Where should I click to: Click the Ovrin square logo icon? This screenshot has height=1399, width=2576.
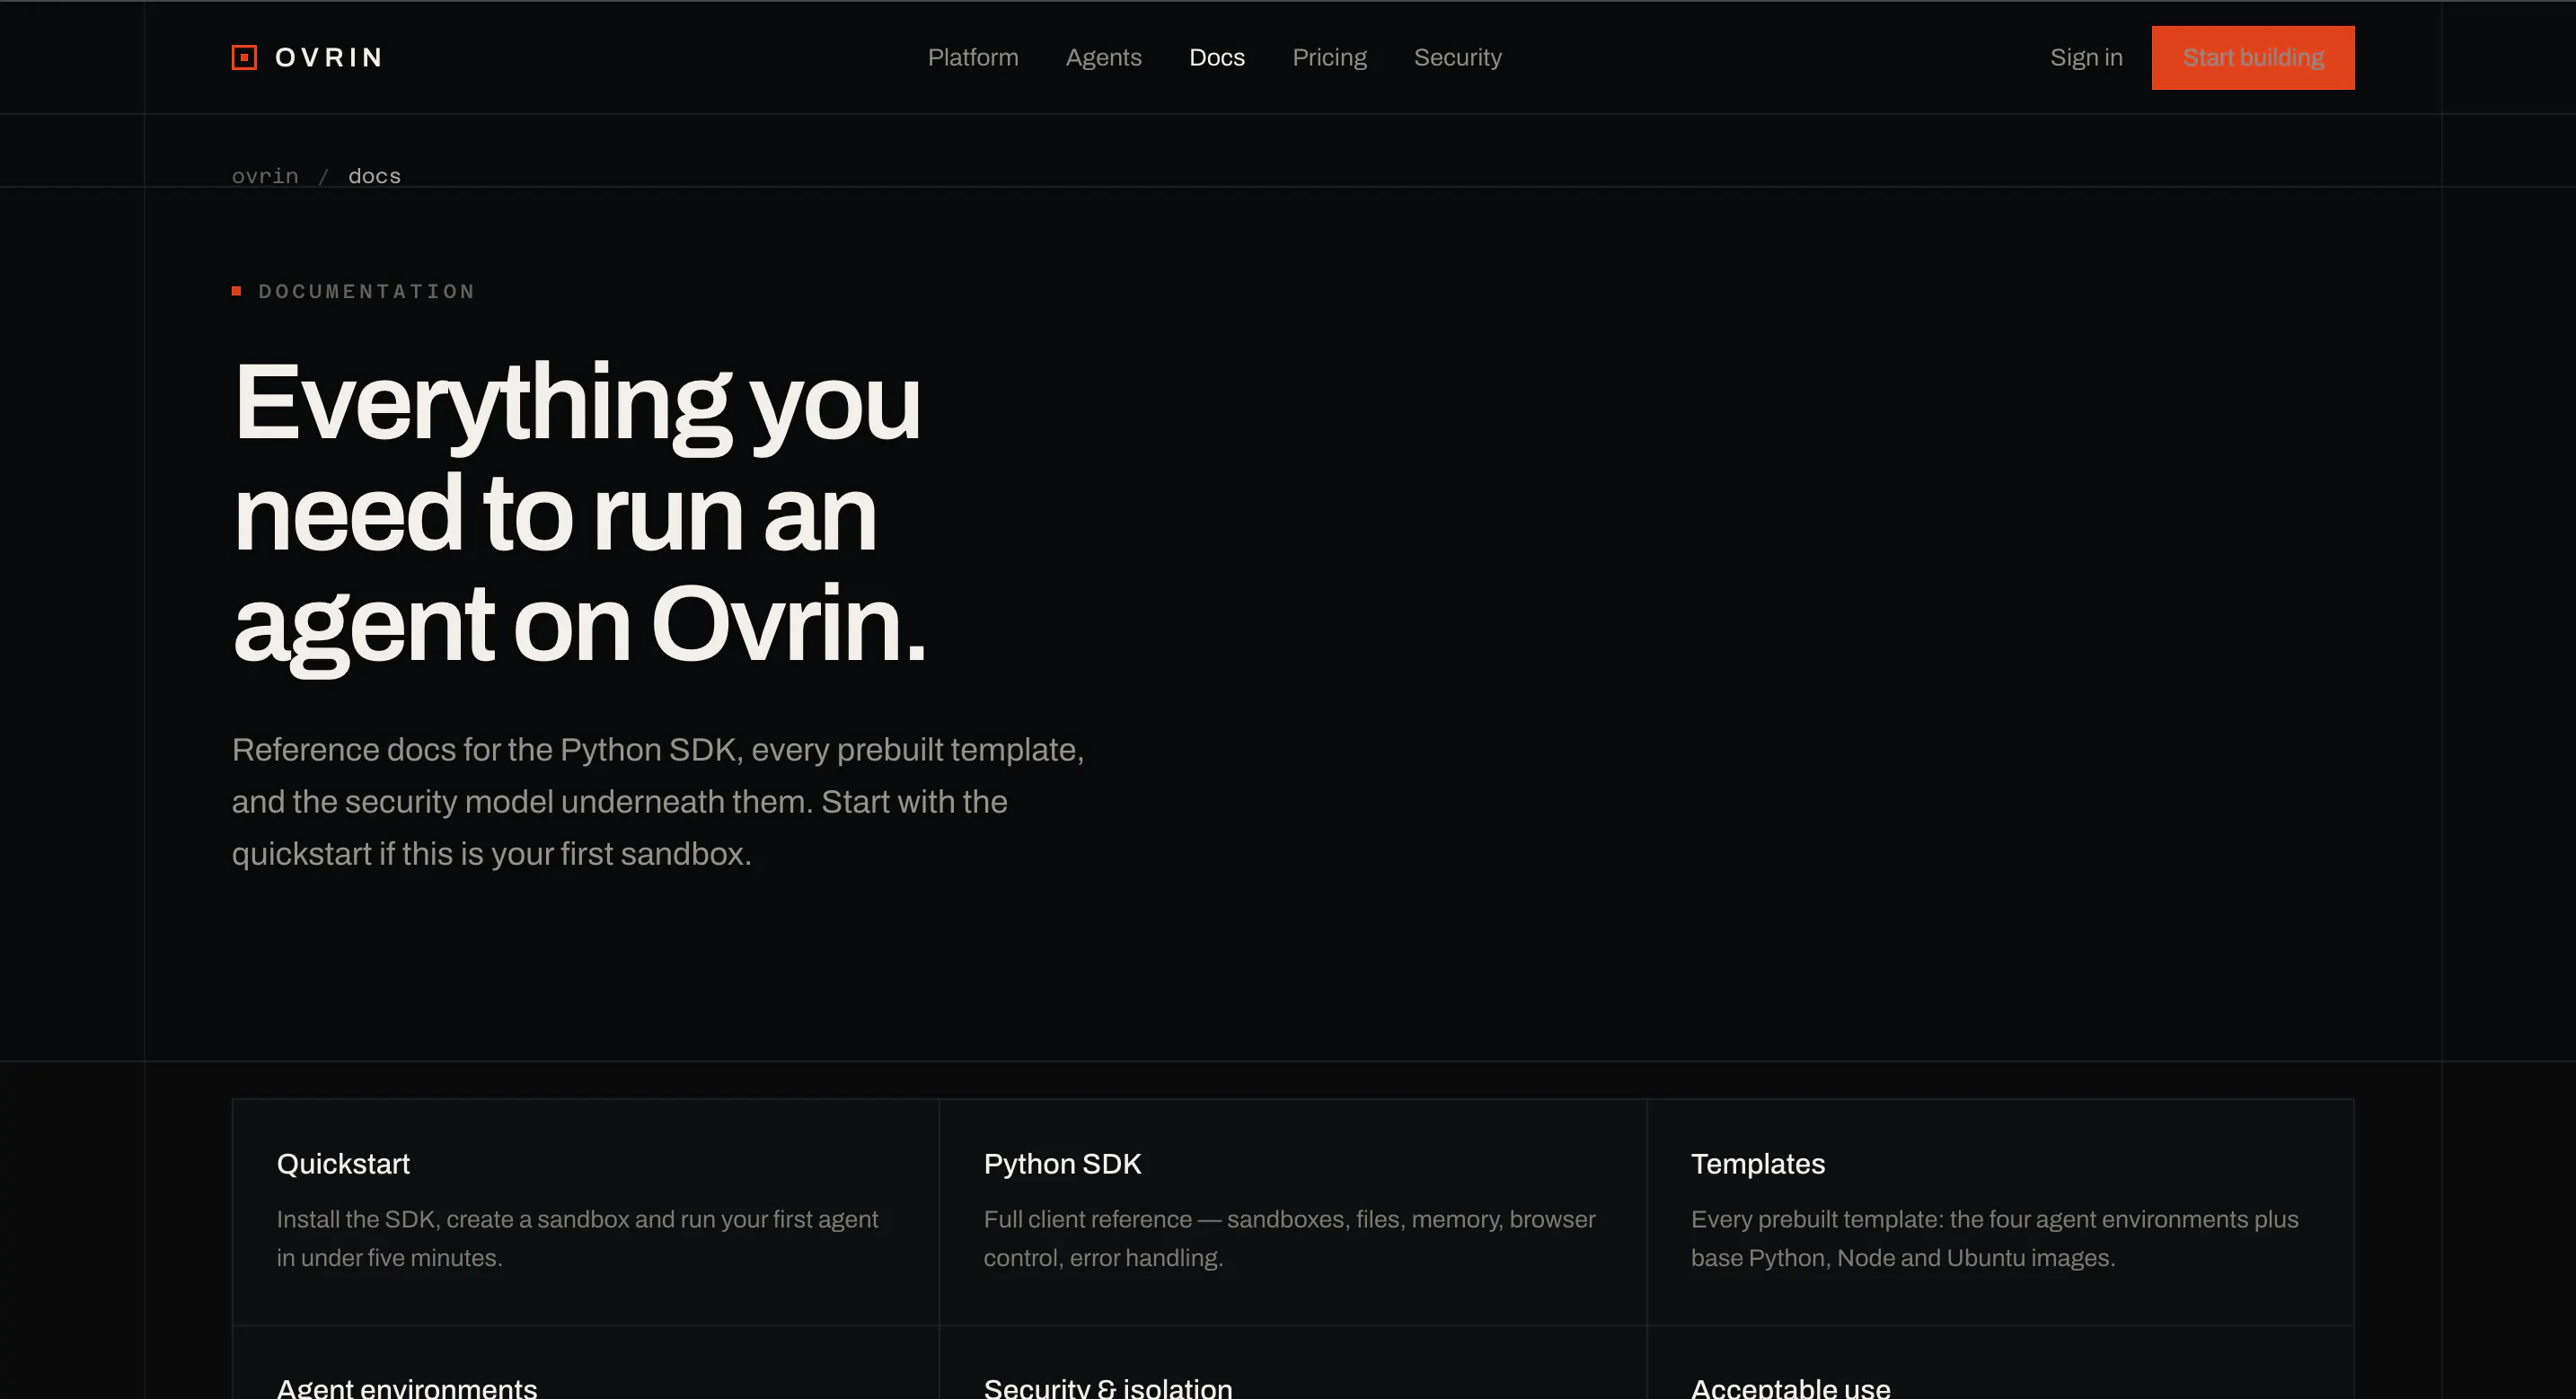pyautogui.click(x=244, y=57)
